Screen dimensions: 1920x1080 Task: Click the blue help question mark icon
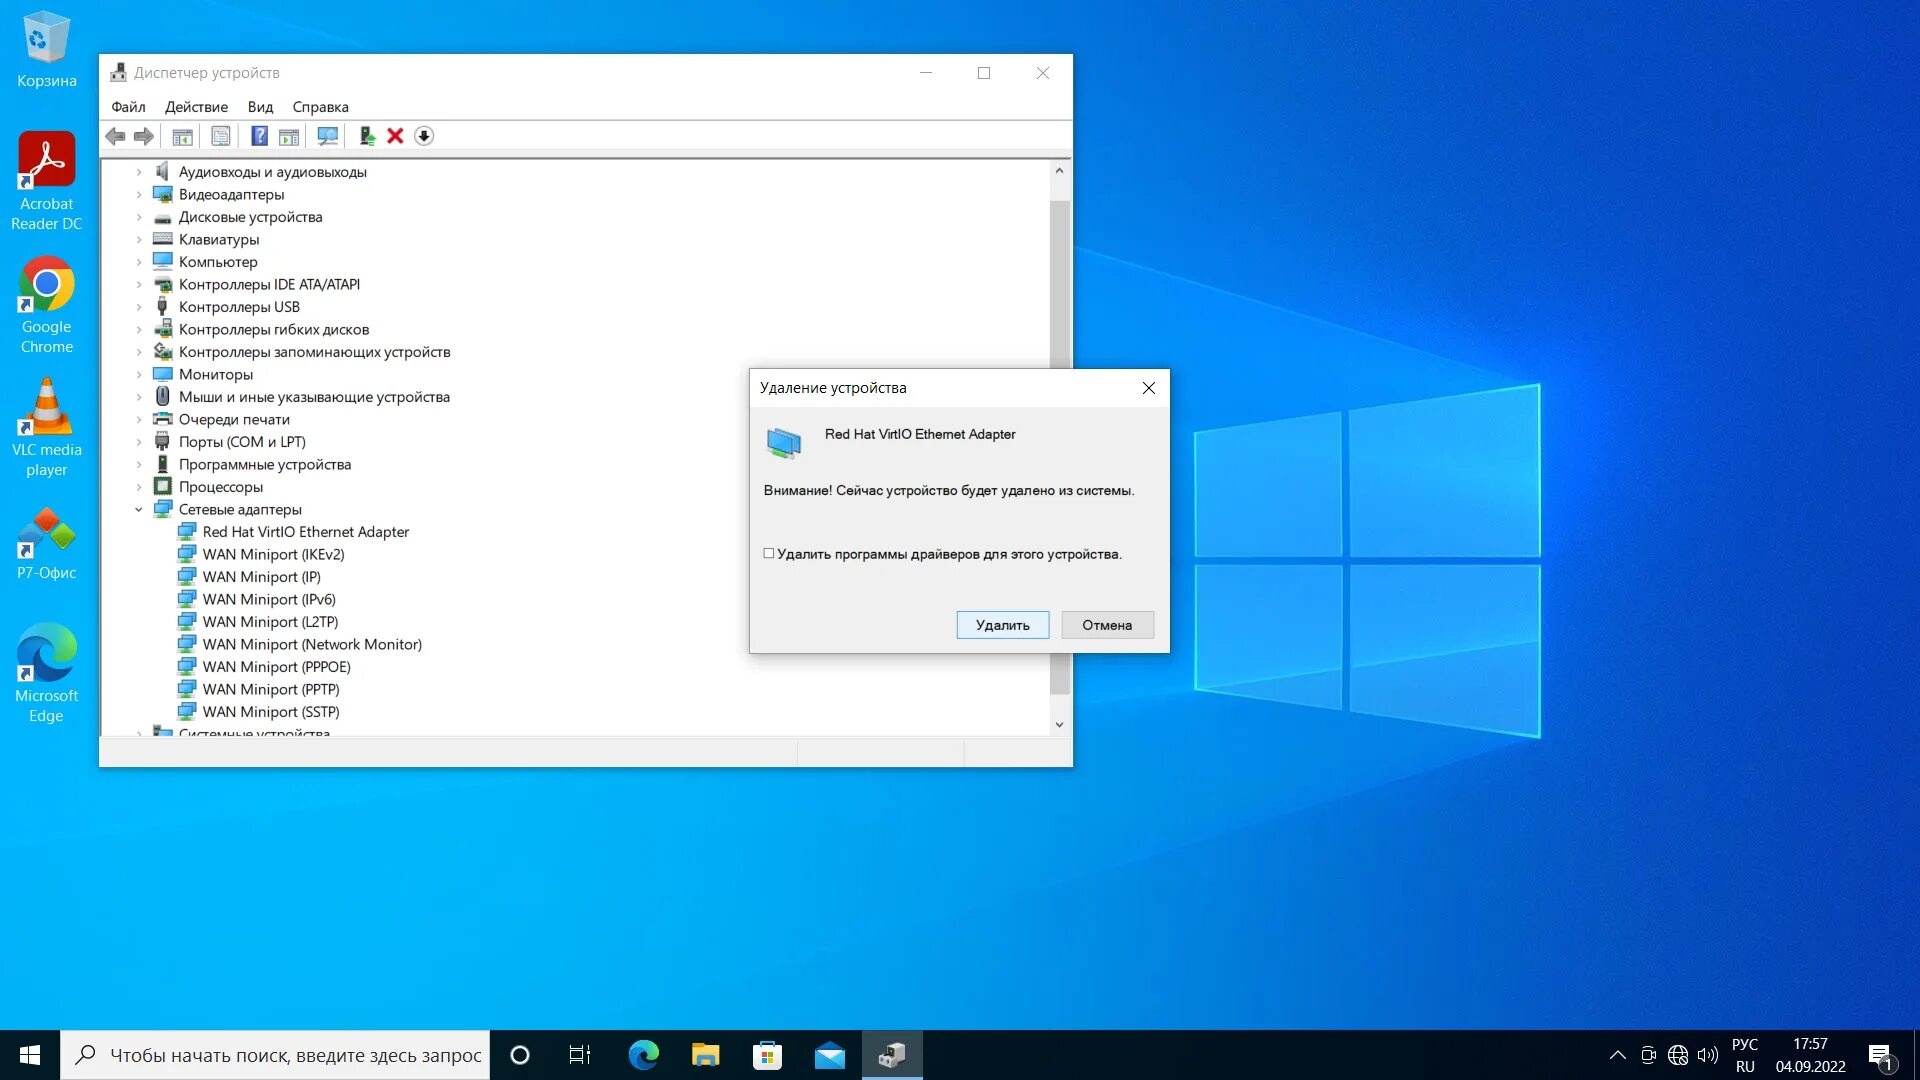coord(259,136)
